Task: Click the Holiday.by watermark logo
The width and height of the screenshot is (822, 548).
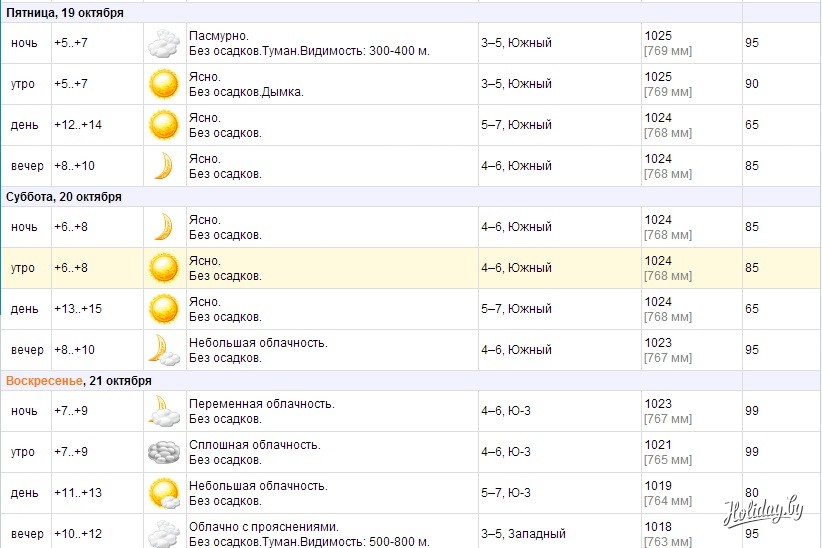Action: [x=764, y=509]
